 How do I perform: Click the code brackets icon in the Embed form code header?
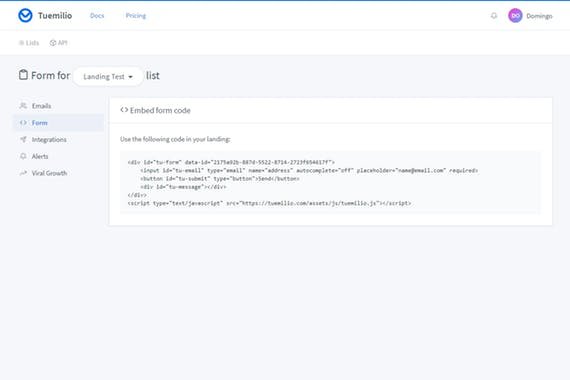(x=124, y=110)
